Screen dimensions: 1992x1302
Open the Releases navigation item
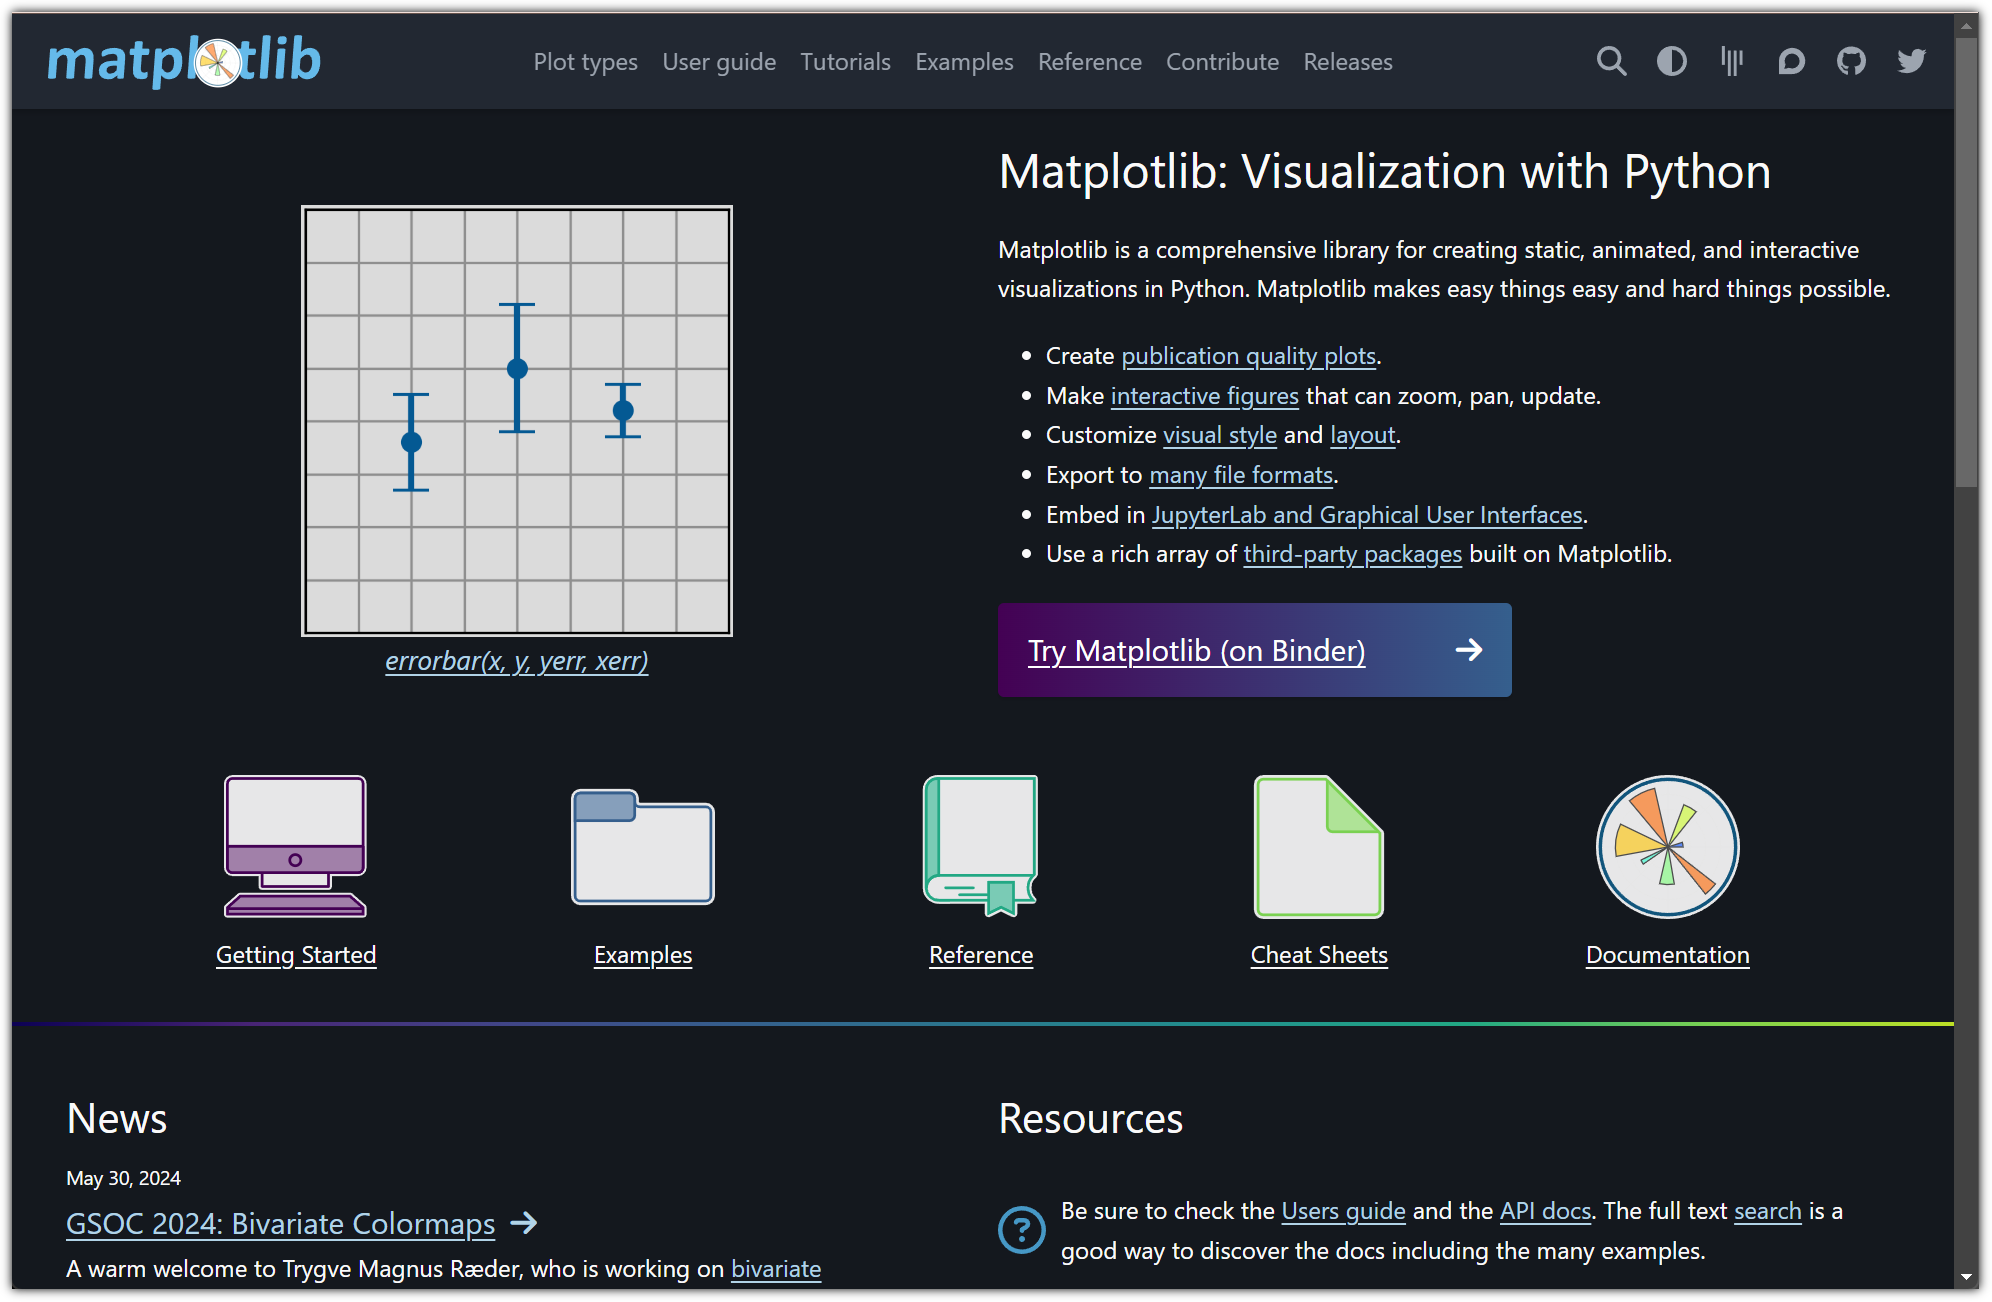(x=1347, y=62)
